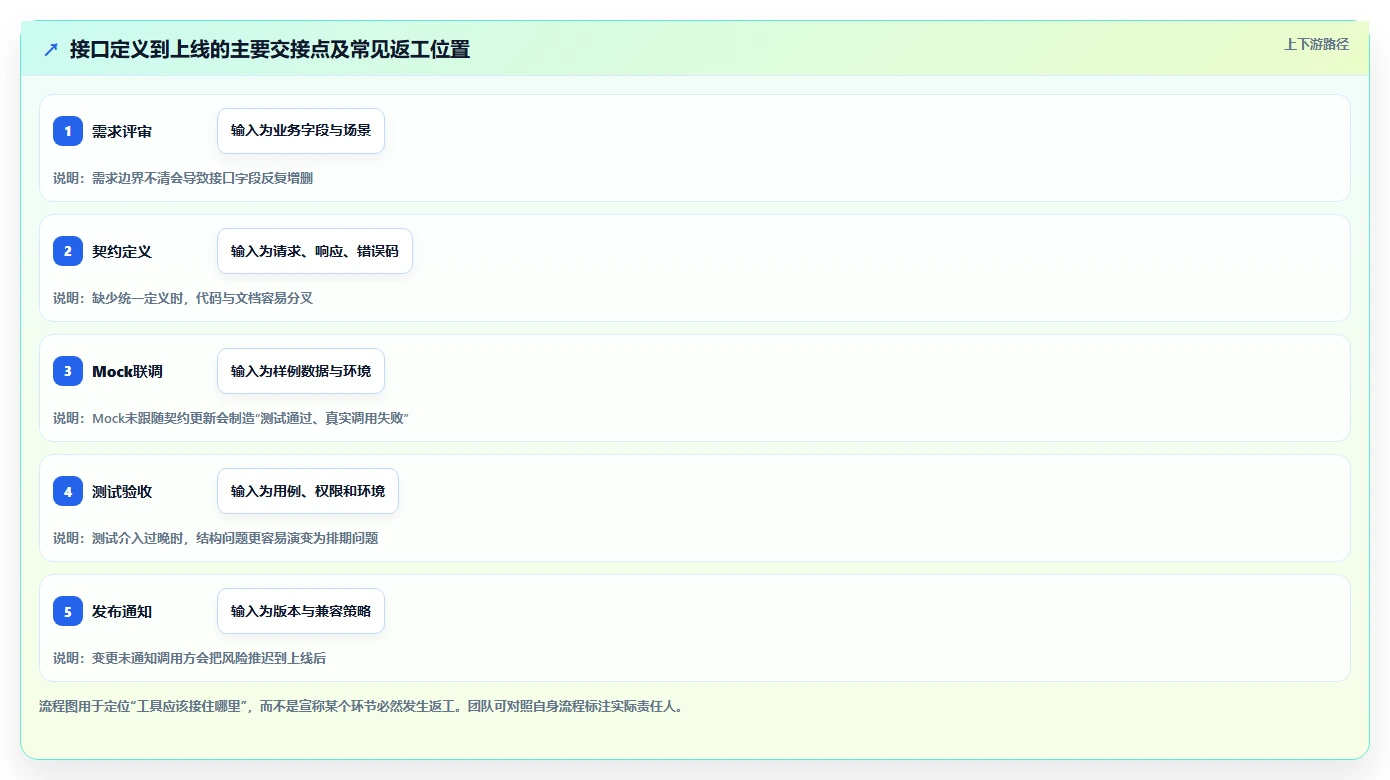Click the 输入为用例、权限和环境 chip

(x=308, y=491)
